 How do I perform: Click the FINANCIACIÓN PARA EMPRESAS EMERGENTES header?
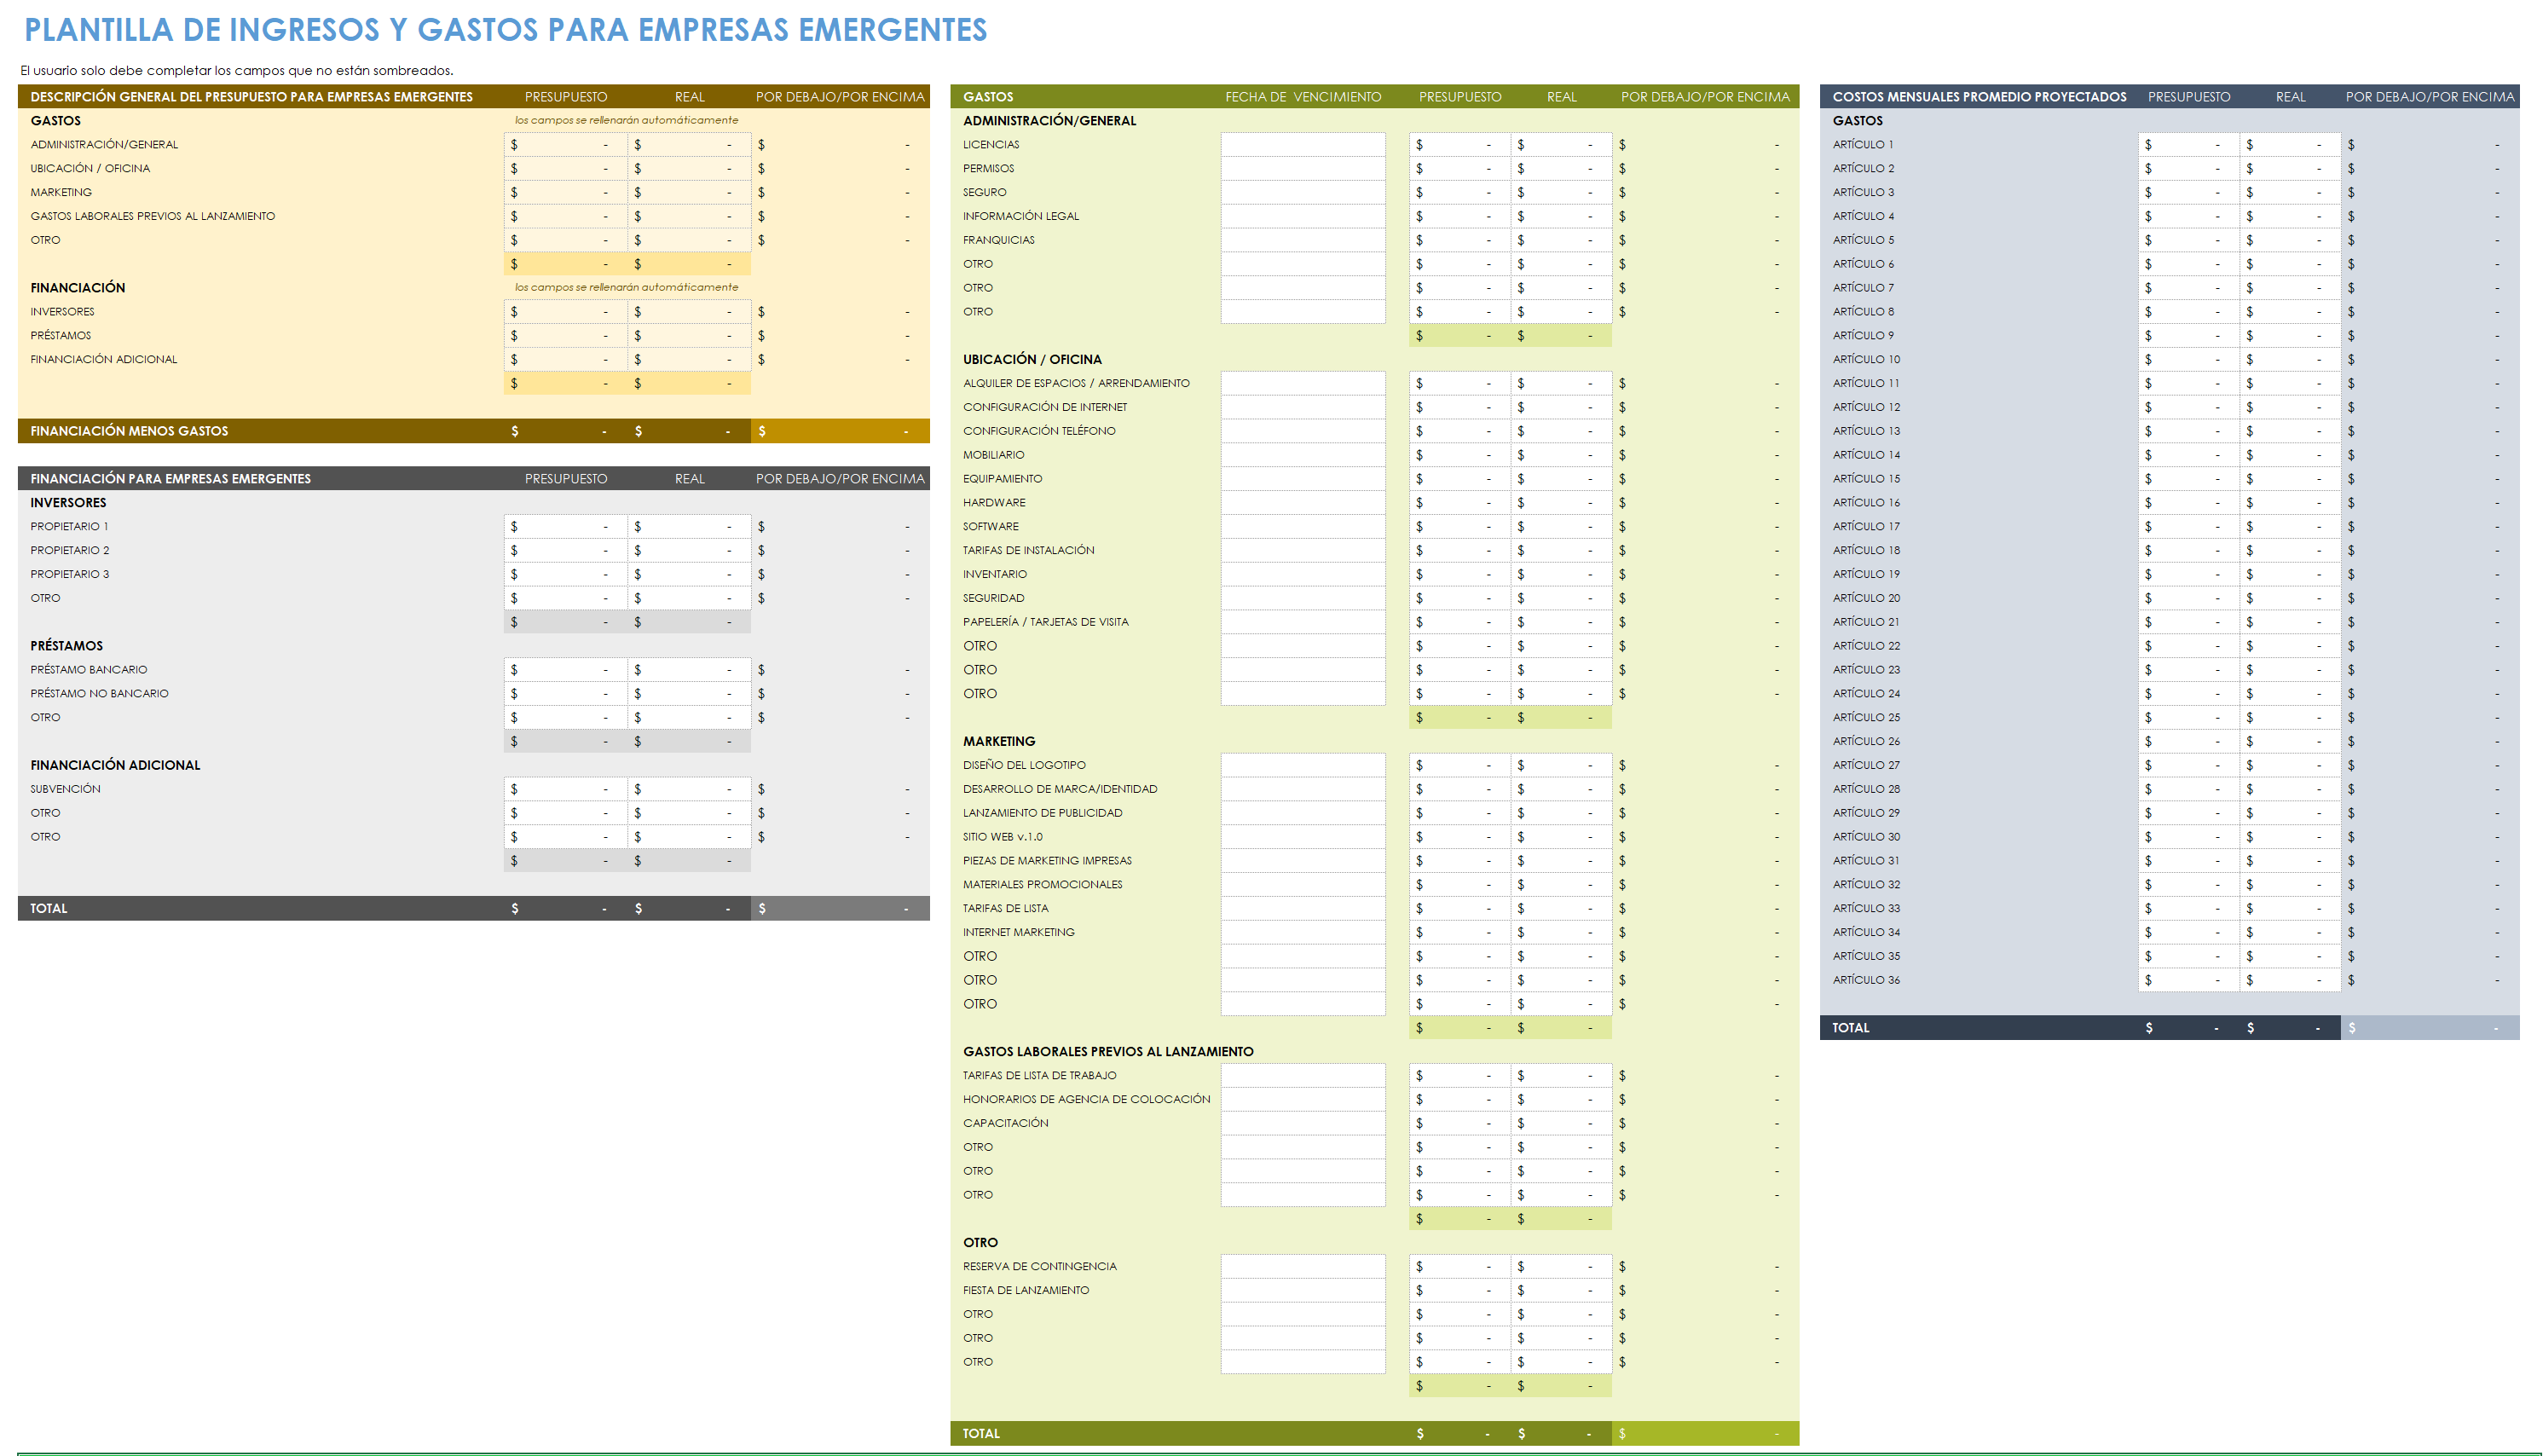(x=170, y=479)
